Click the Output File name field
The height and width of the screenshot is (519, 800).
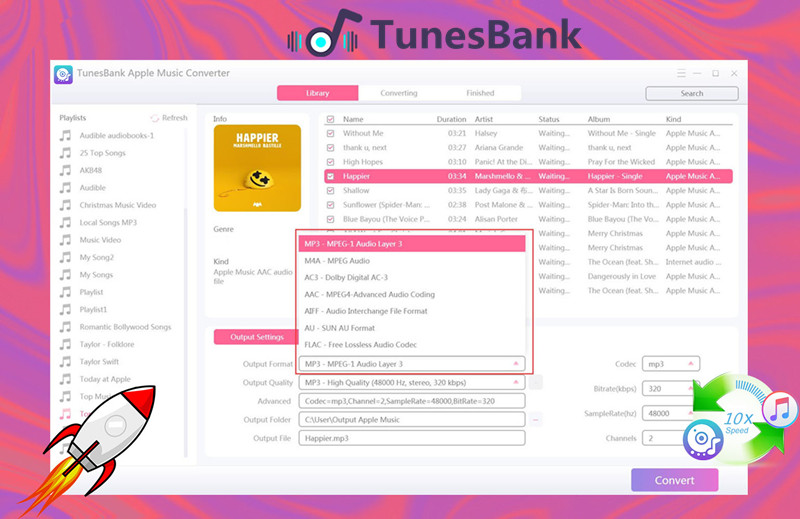coord(411,438)
